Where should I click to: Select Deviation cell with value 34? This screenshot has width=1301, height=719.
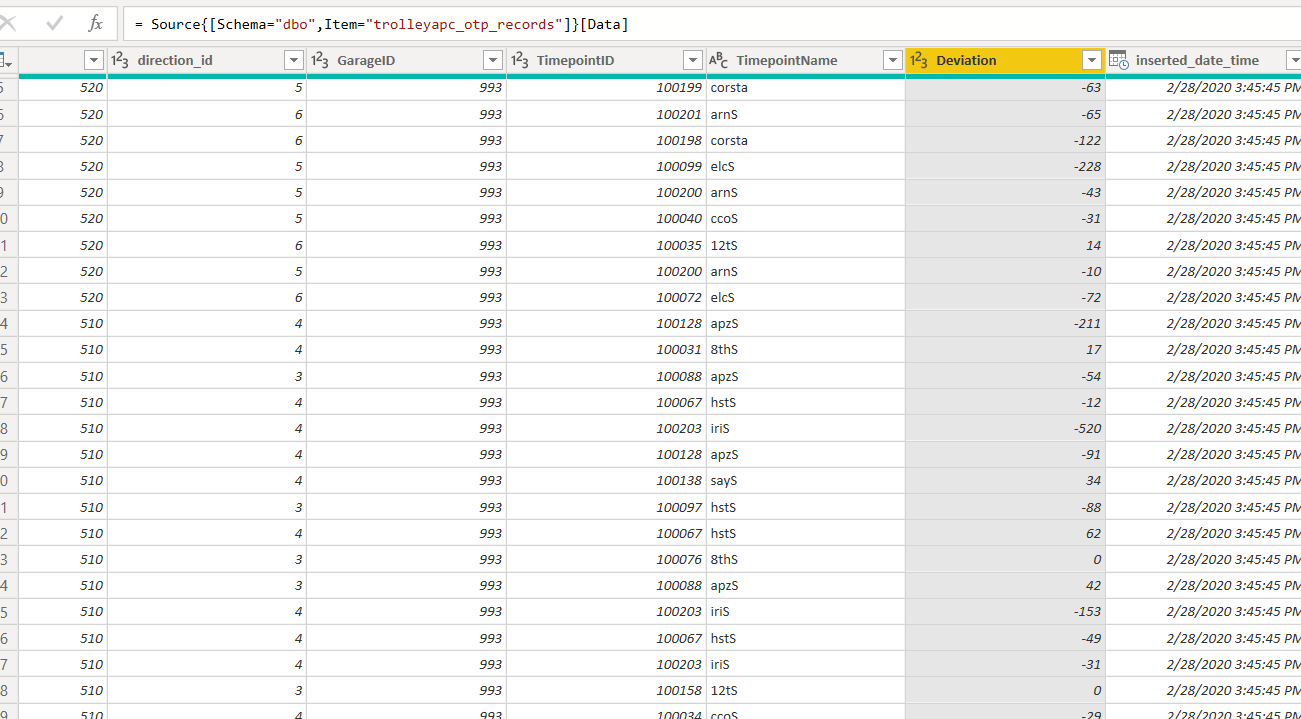coord(1005,480)
